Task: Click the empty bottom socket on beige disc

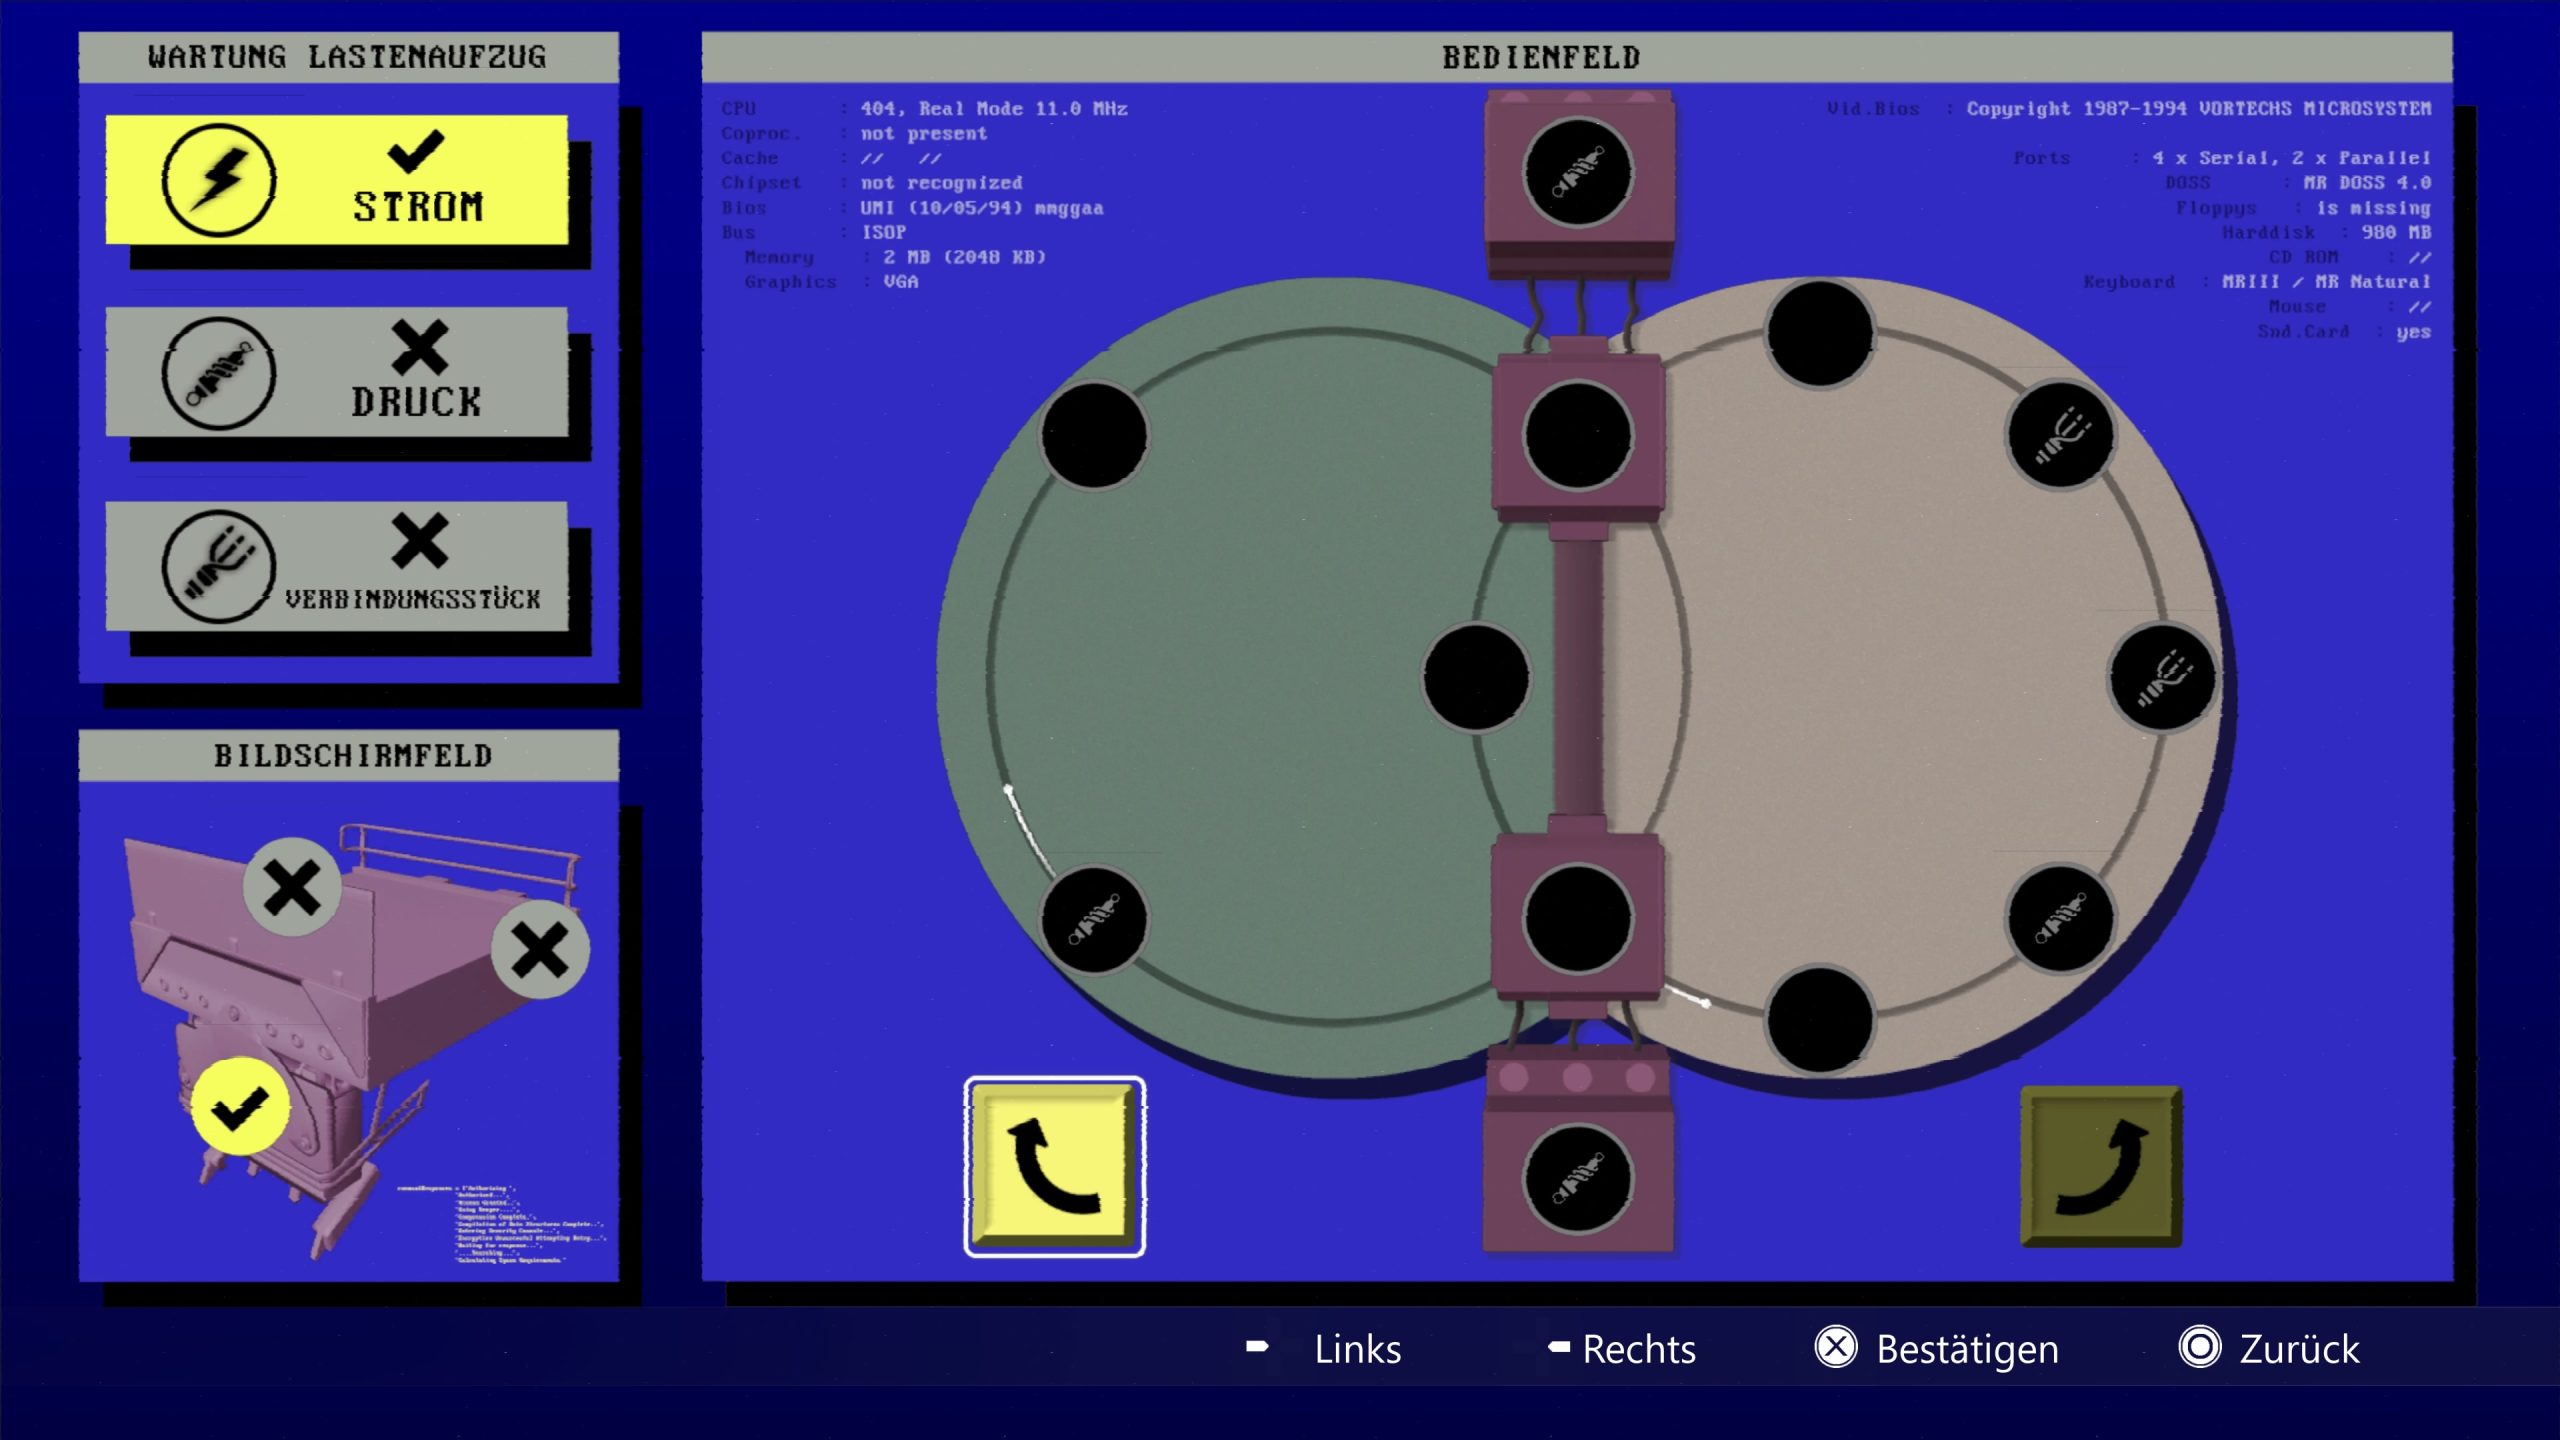Action: [x=1820, y=1020]
